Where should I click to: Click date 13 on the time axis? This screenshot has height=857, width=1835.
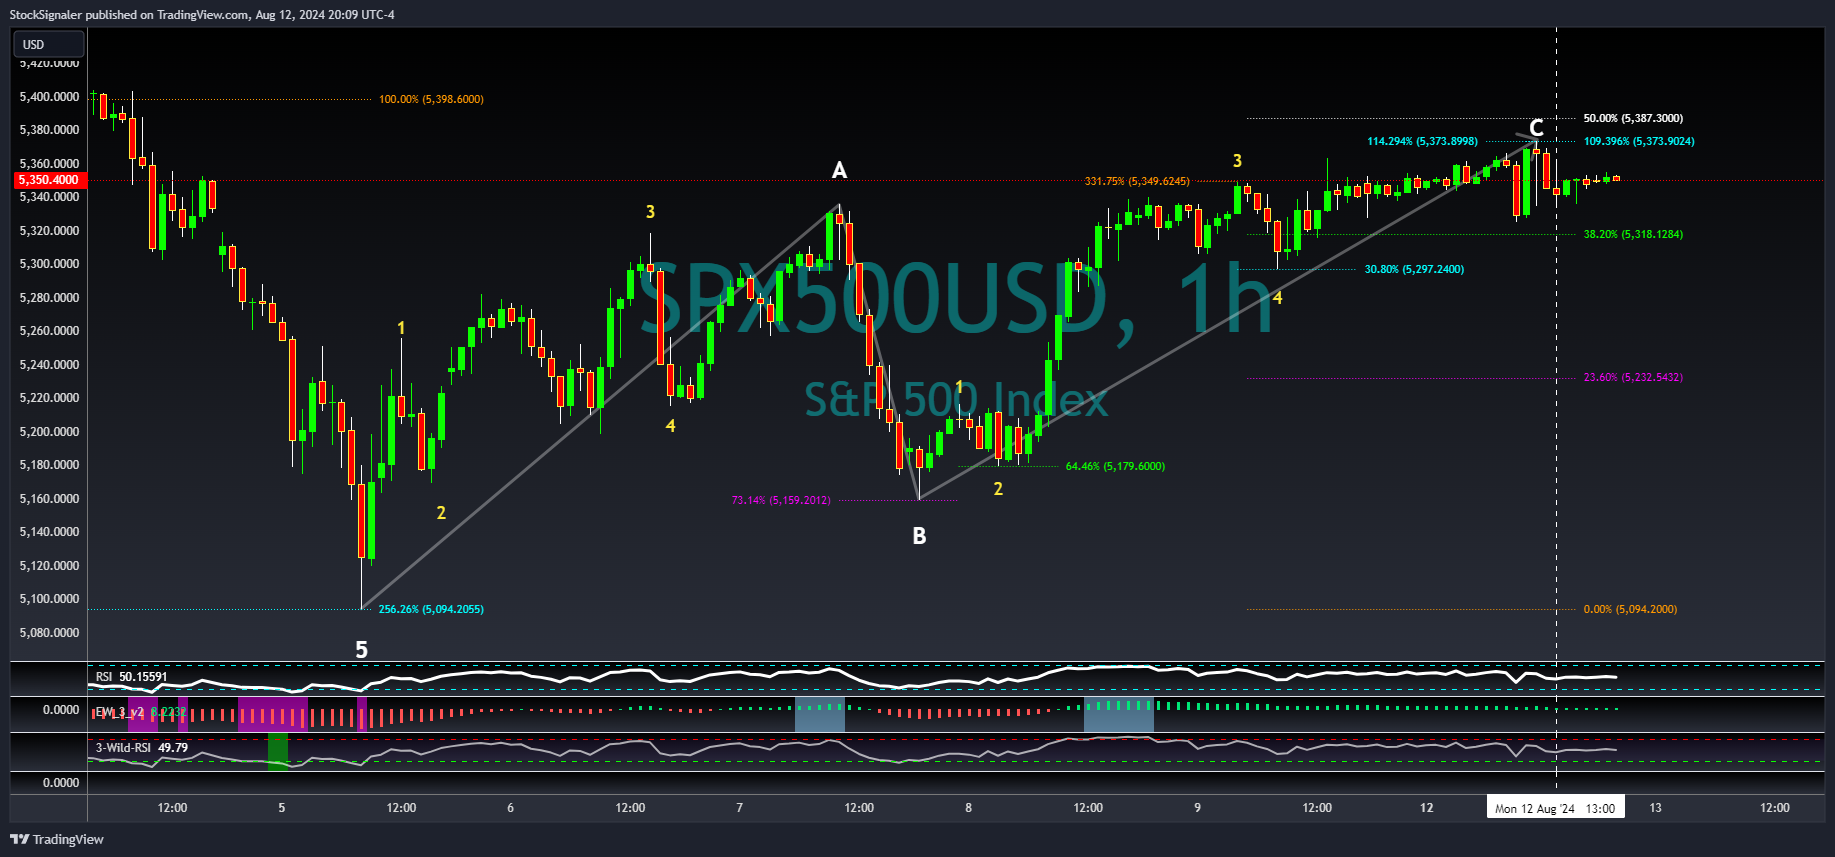click(1656, 808)
